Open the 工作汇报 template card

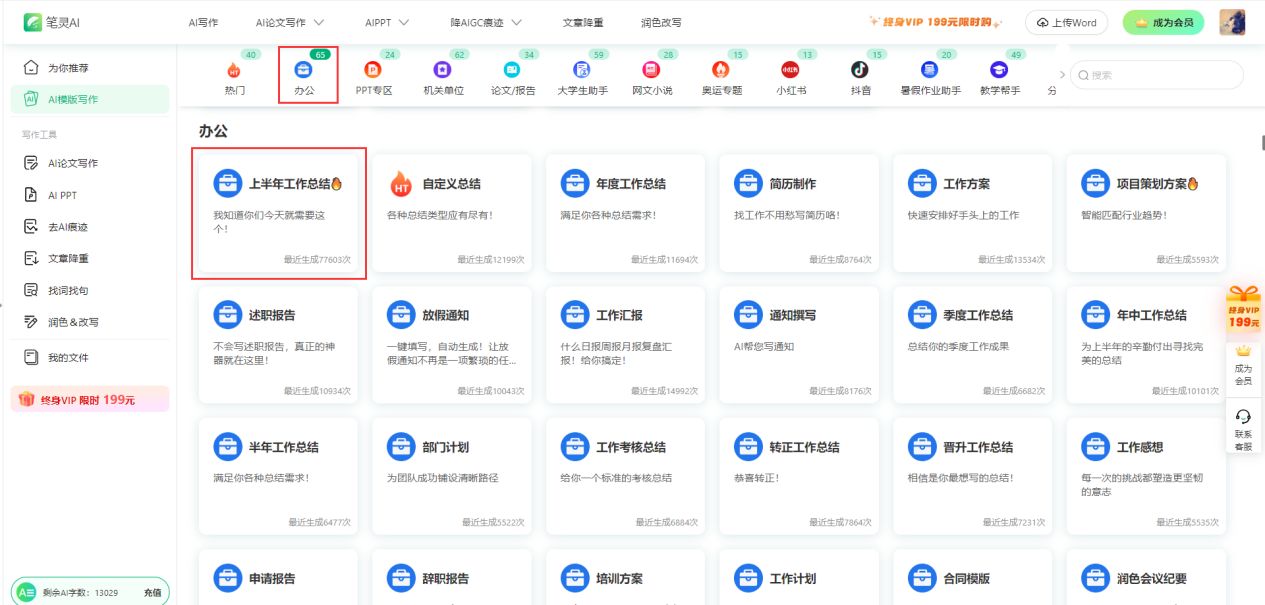pyautogui.click(x=626, y=345)
